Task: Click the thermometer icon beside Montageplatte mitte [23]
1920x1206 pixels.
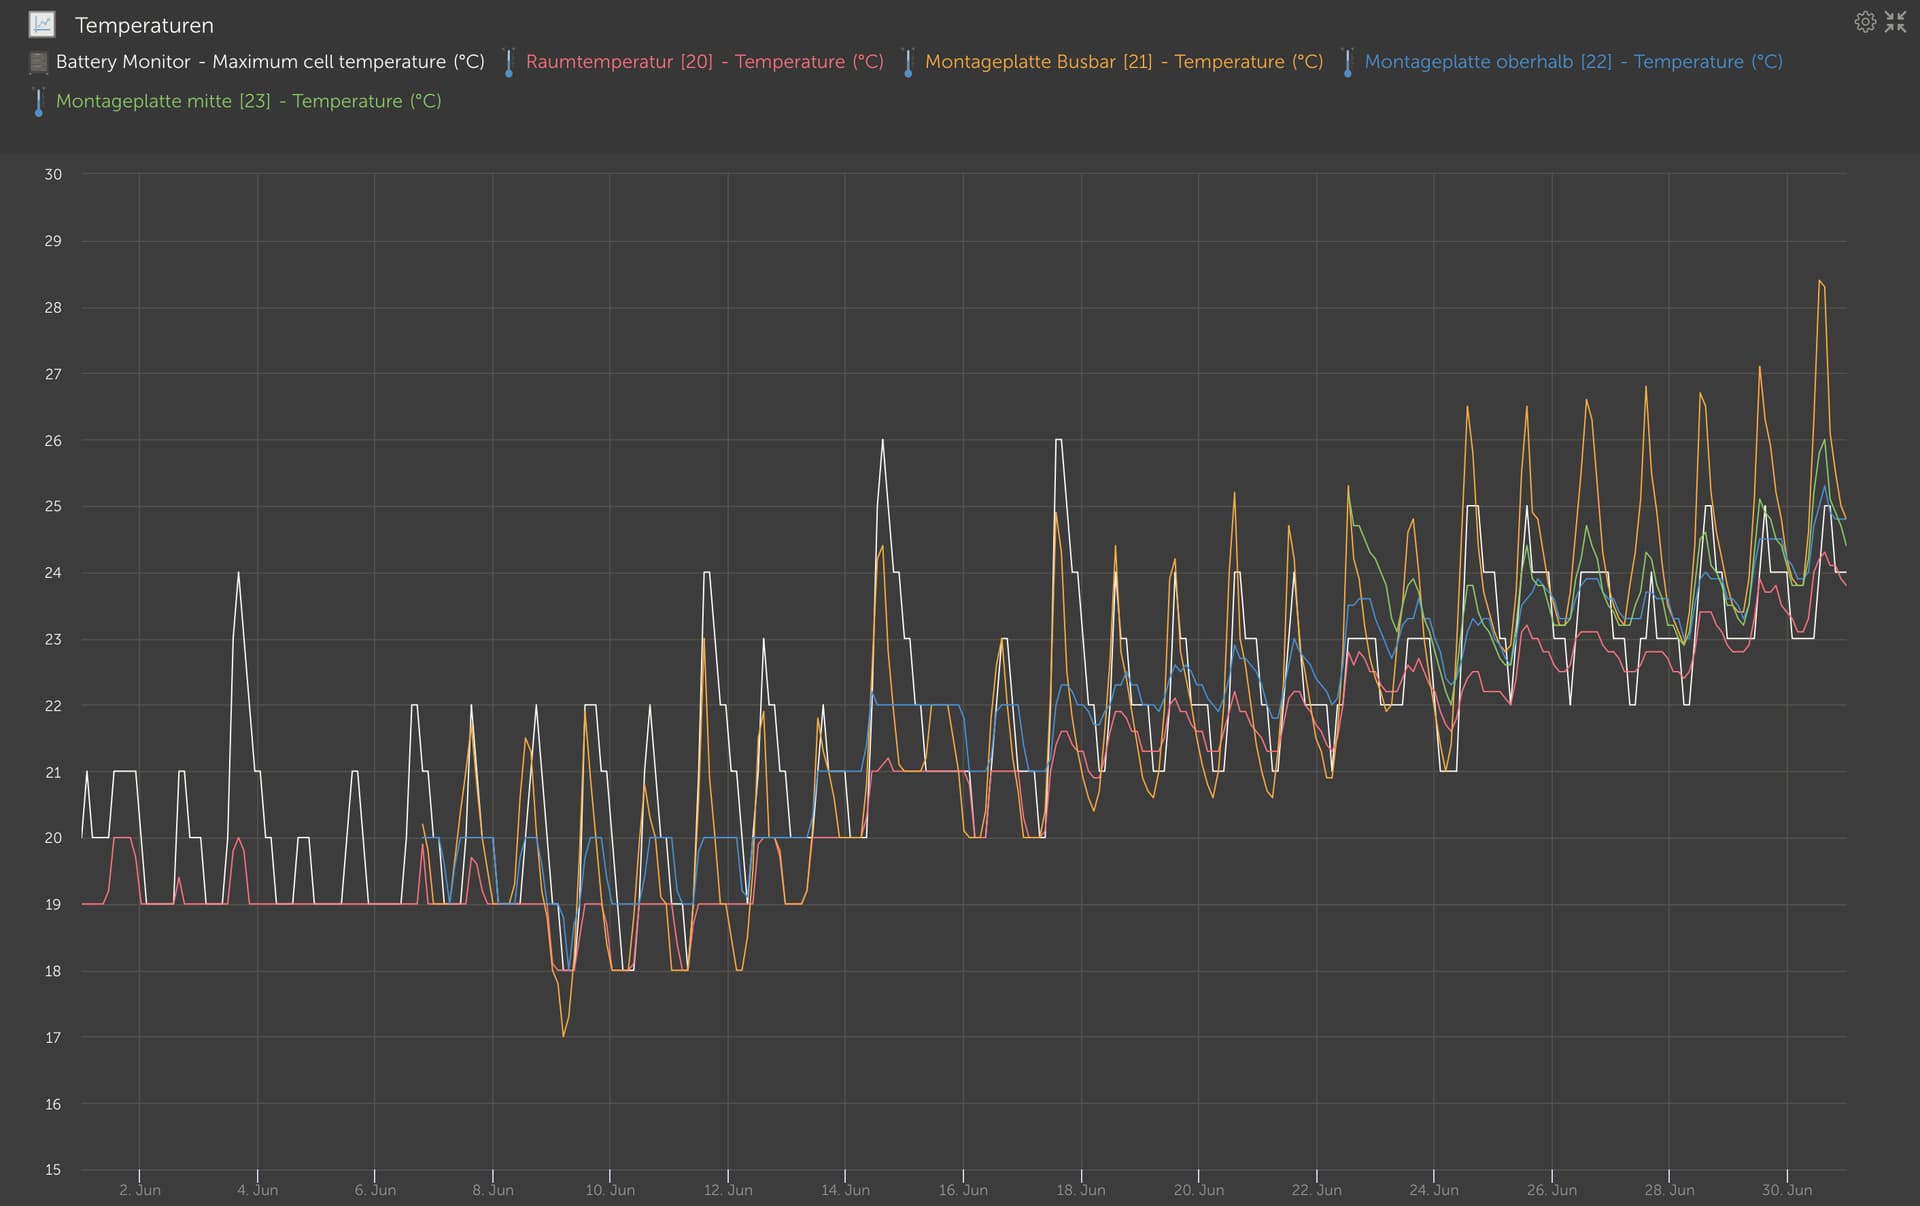Action: point(38,101)
